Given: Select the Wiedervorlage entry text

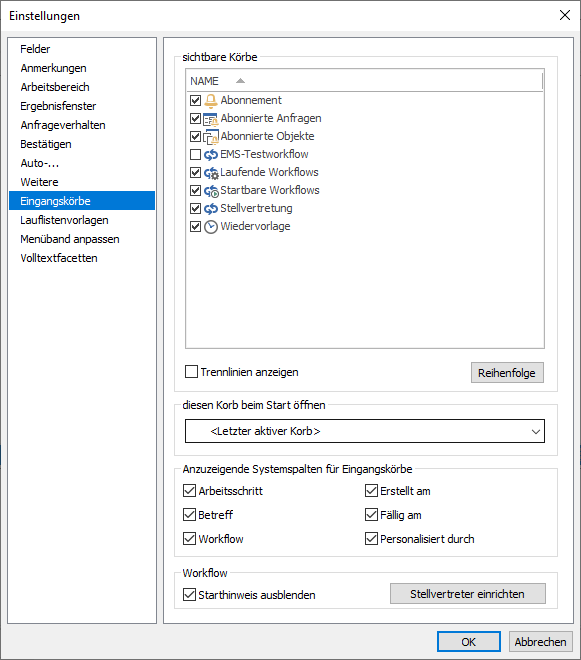Looking at the screenshot, I should pos(256,227).
